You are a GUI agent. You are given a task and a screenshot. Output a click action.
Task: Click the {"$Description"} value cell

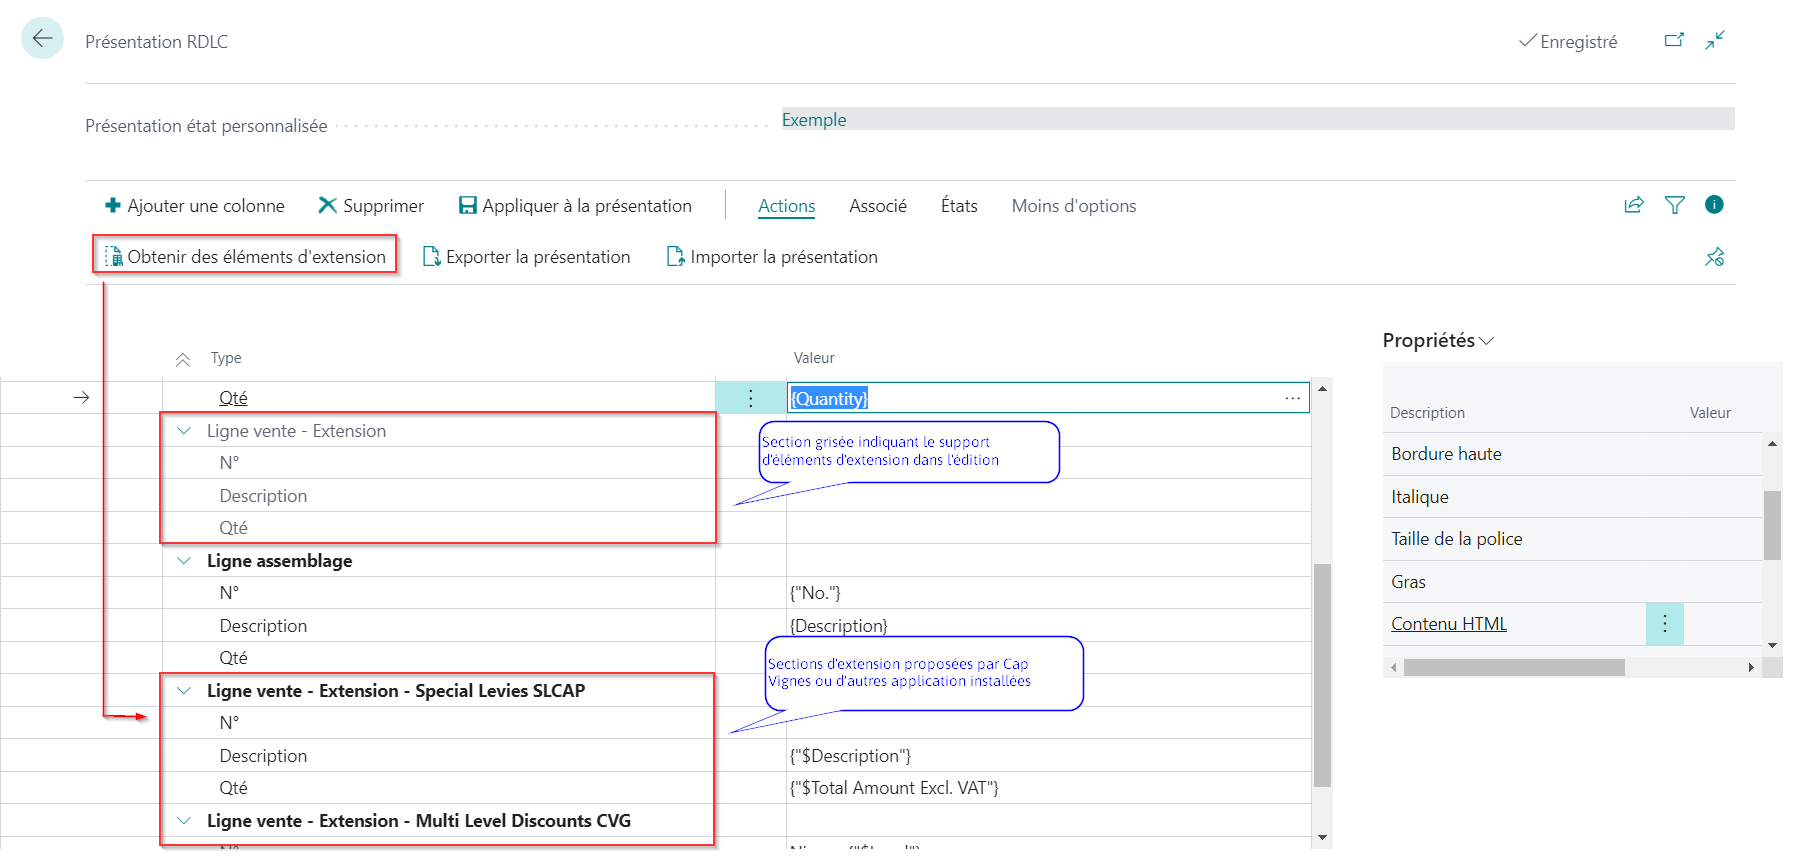1048,756
